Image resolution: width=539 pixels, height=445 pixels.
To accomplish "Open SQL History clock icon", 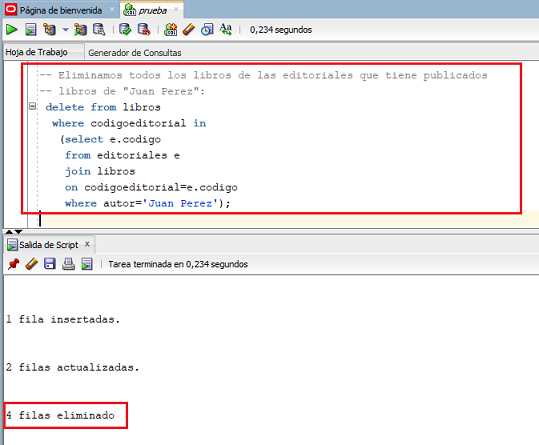I will coord(207,30).
